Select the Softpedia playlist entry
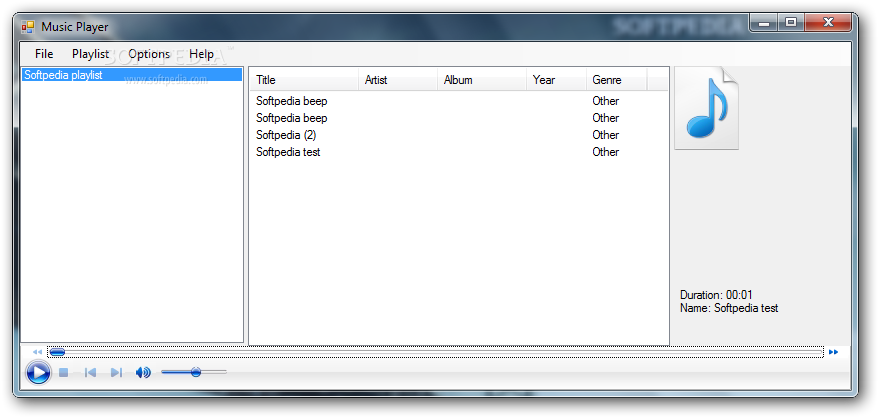 (132, 75)
